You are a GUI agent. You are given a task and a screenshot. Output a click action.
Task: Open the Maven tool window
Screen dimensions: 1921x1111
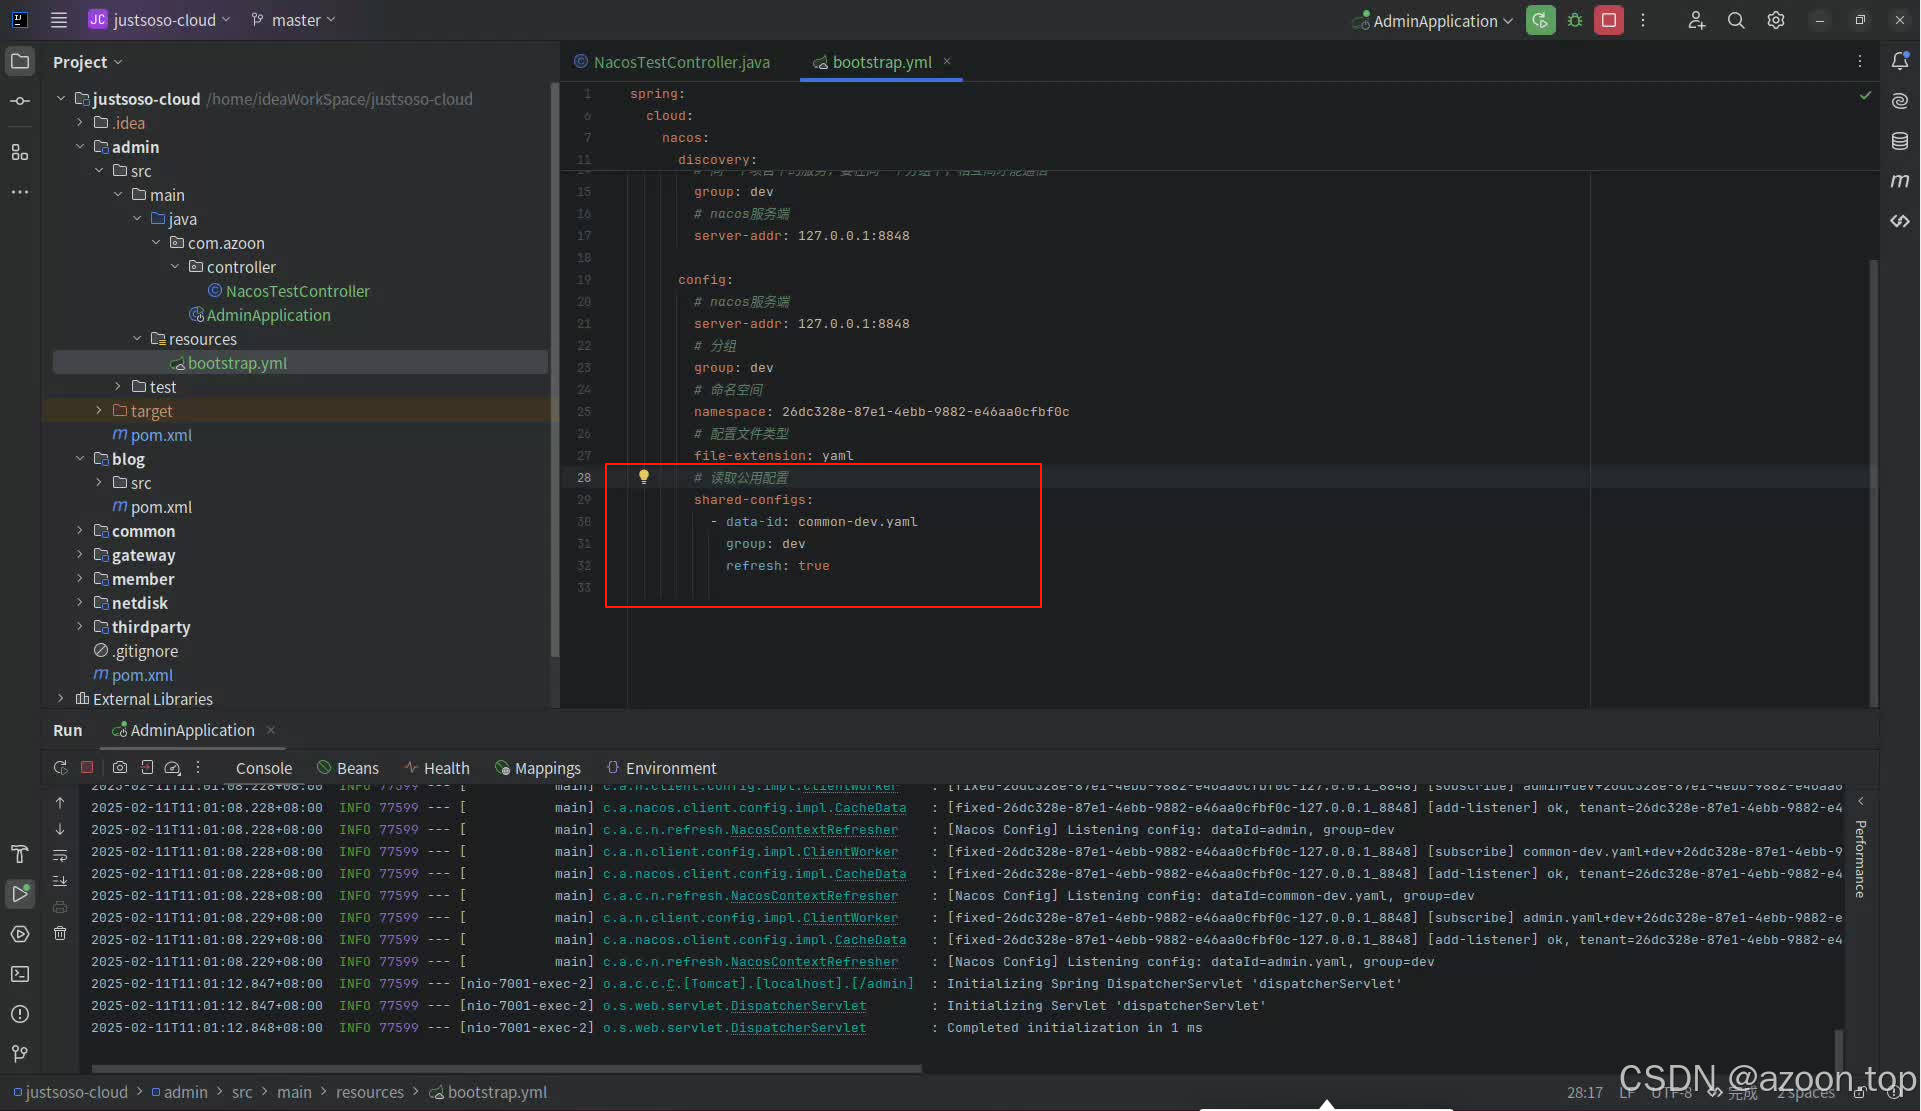1900,181
